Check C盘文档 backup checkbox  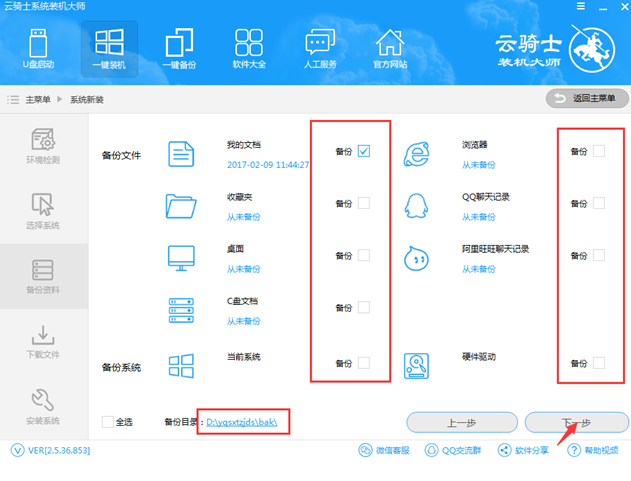364,307
